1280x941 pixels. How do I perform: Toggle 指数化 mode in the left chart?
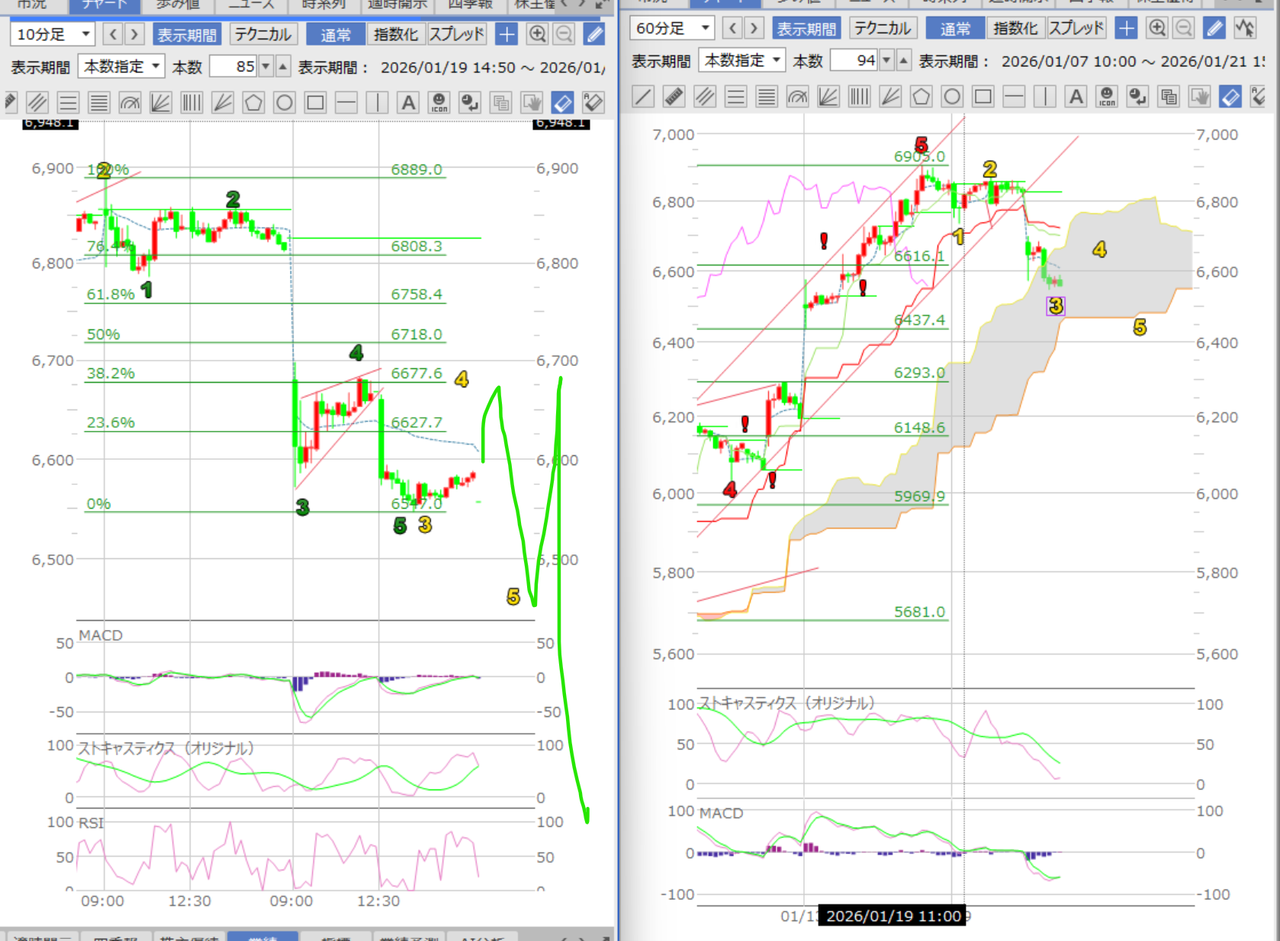tap(395, 35)
